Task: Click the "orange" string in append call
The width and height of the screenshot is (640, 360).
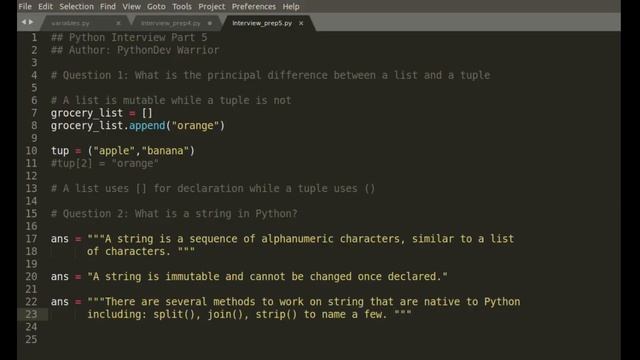Action: (195, 126)
